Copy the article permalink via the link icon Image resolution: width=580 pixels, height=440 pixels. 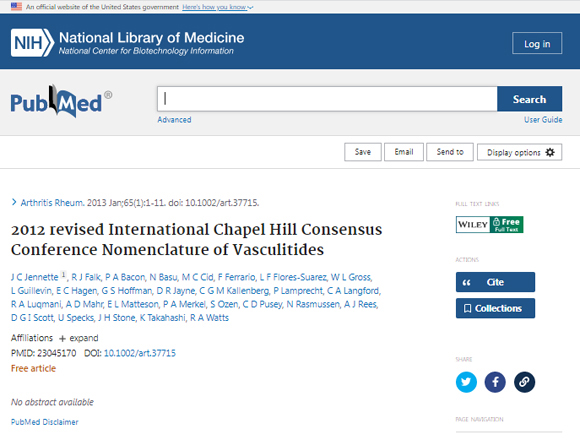[x=524, y=382]
